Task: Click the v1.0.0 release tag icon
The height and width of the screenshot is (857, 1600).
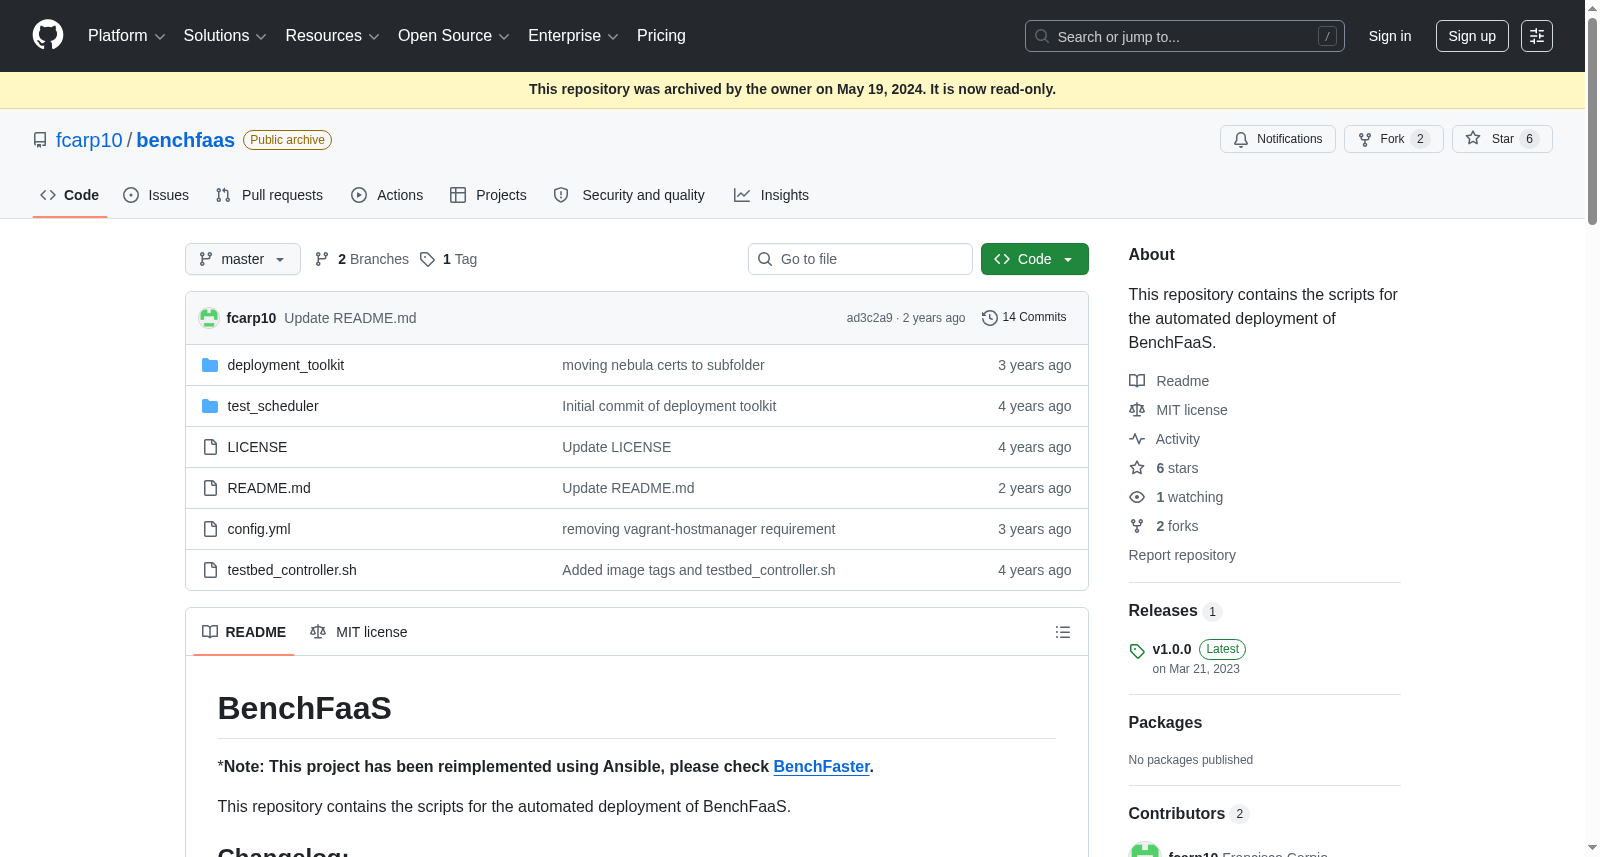Action: (1137, 651)
